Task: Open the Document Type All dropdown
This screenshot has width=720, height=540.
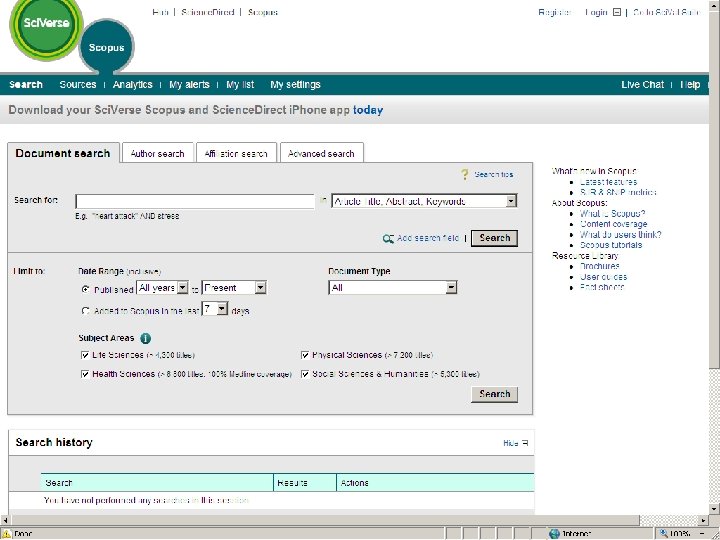Action: (x=393, y=288)
